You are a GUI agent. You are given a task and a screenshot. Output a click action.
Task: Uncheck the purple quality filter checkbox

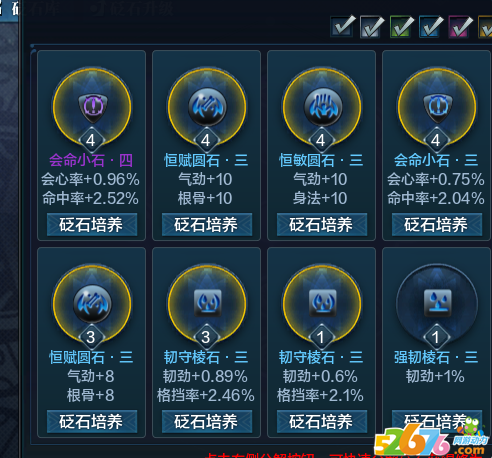[x=460, y=26]
